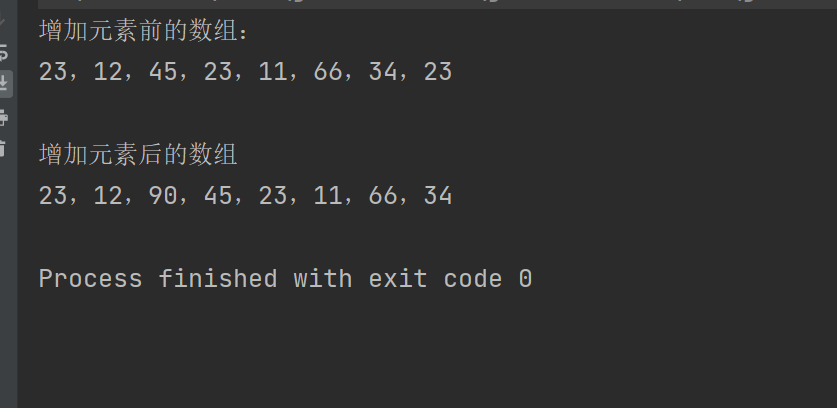This screenshot has width=837, height=408.
Task: Click 66 in the second array line
Action: coord(383,196)
